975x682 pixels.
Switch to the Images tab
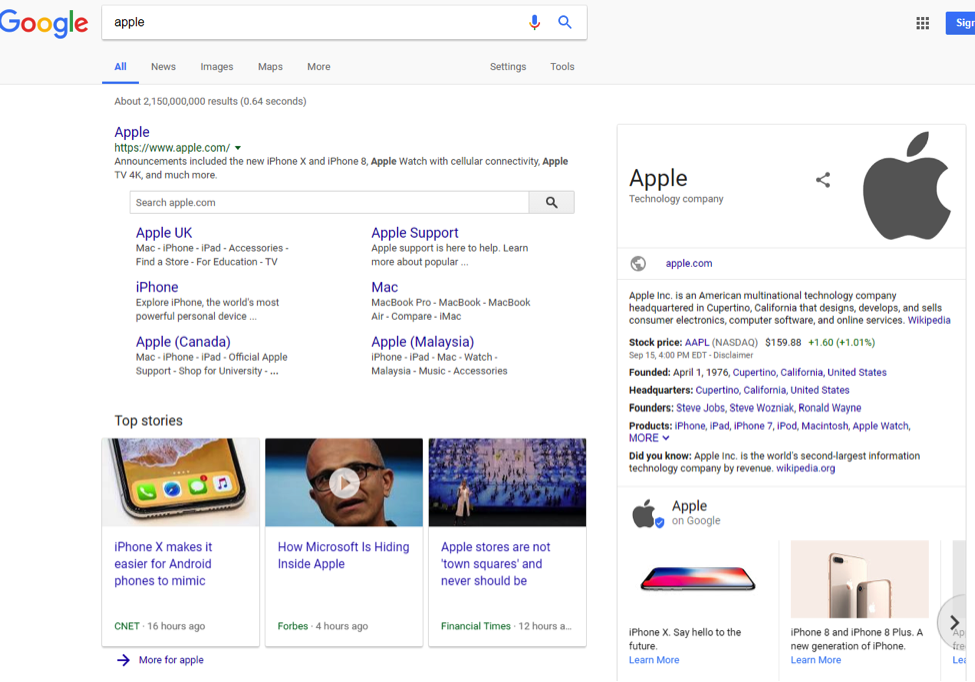(x=216, y=67)
